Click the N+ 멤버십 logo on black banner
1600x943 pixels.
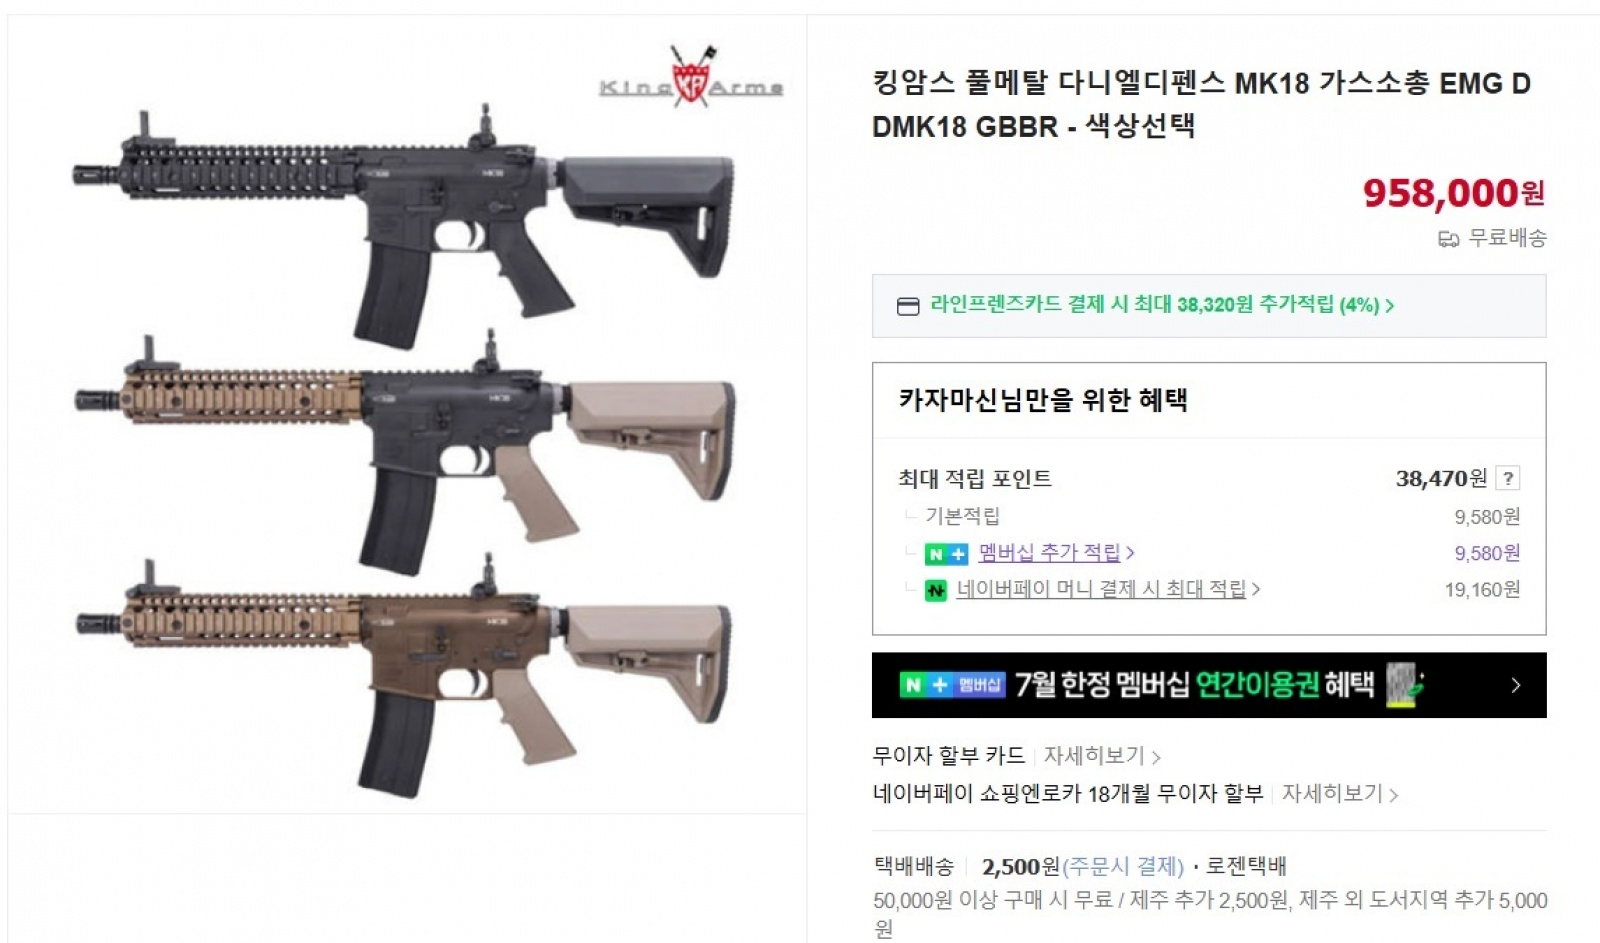[952, 685]
